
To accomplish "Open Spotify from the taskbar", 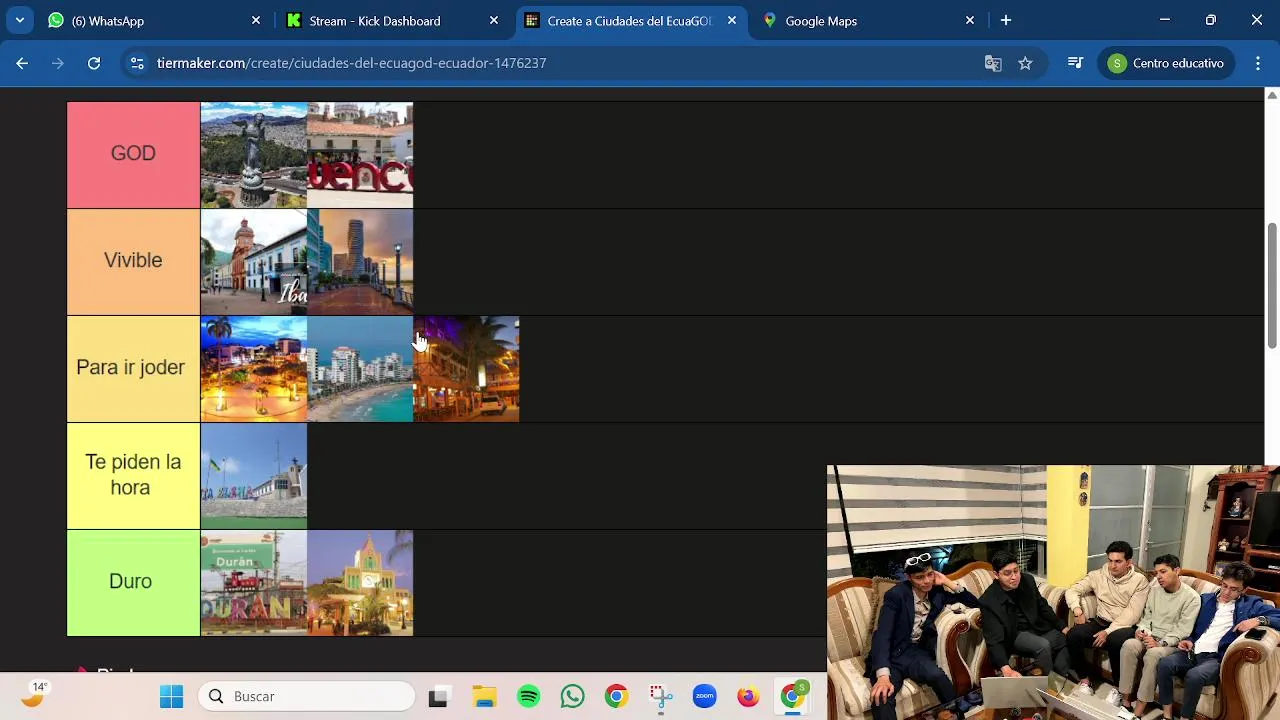I will (x=528, y=697).
